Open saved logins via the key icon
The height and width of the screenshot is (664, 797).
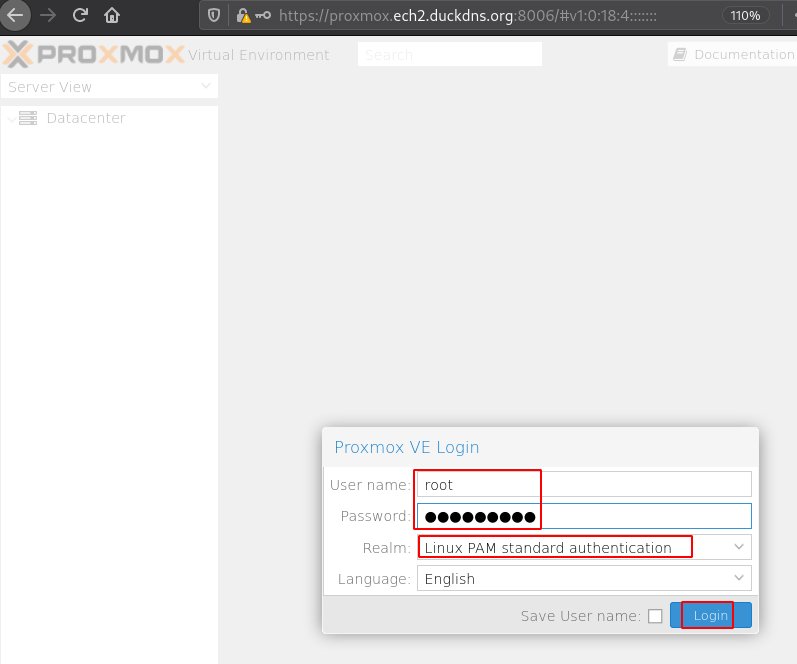[x=263, y=15]
